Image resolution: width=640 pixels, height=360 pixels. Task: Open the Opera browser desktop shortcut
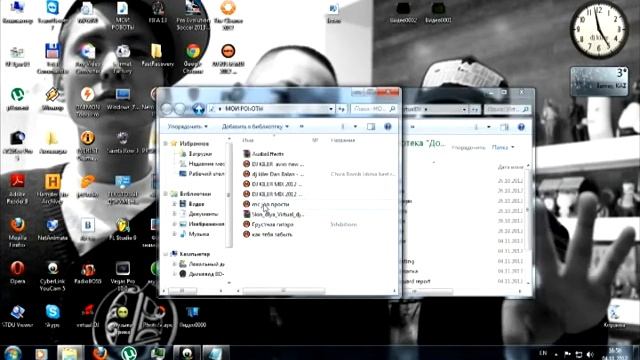[17, 272]
